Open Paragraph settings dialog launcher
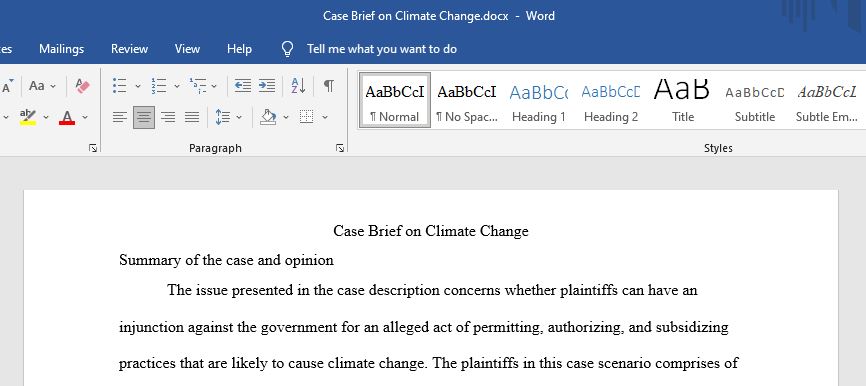 point(340,148)
